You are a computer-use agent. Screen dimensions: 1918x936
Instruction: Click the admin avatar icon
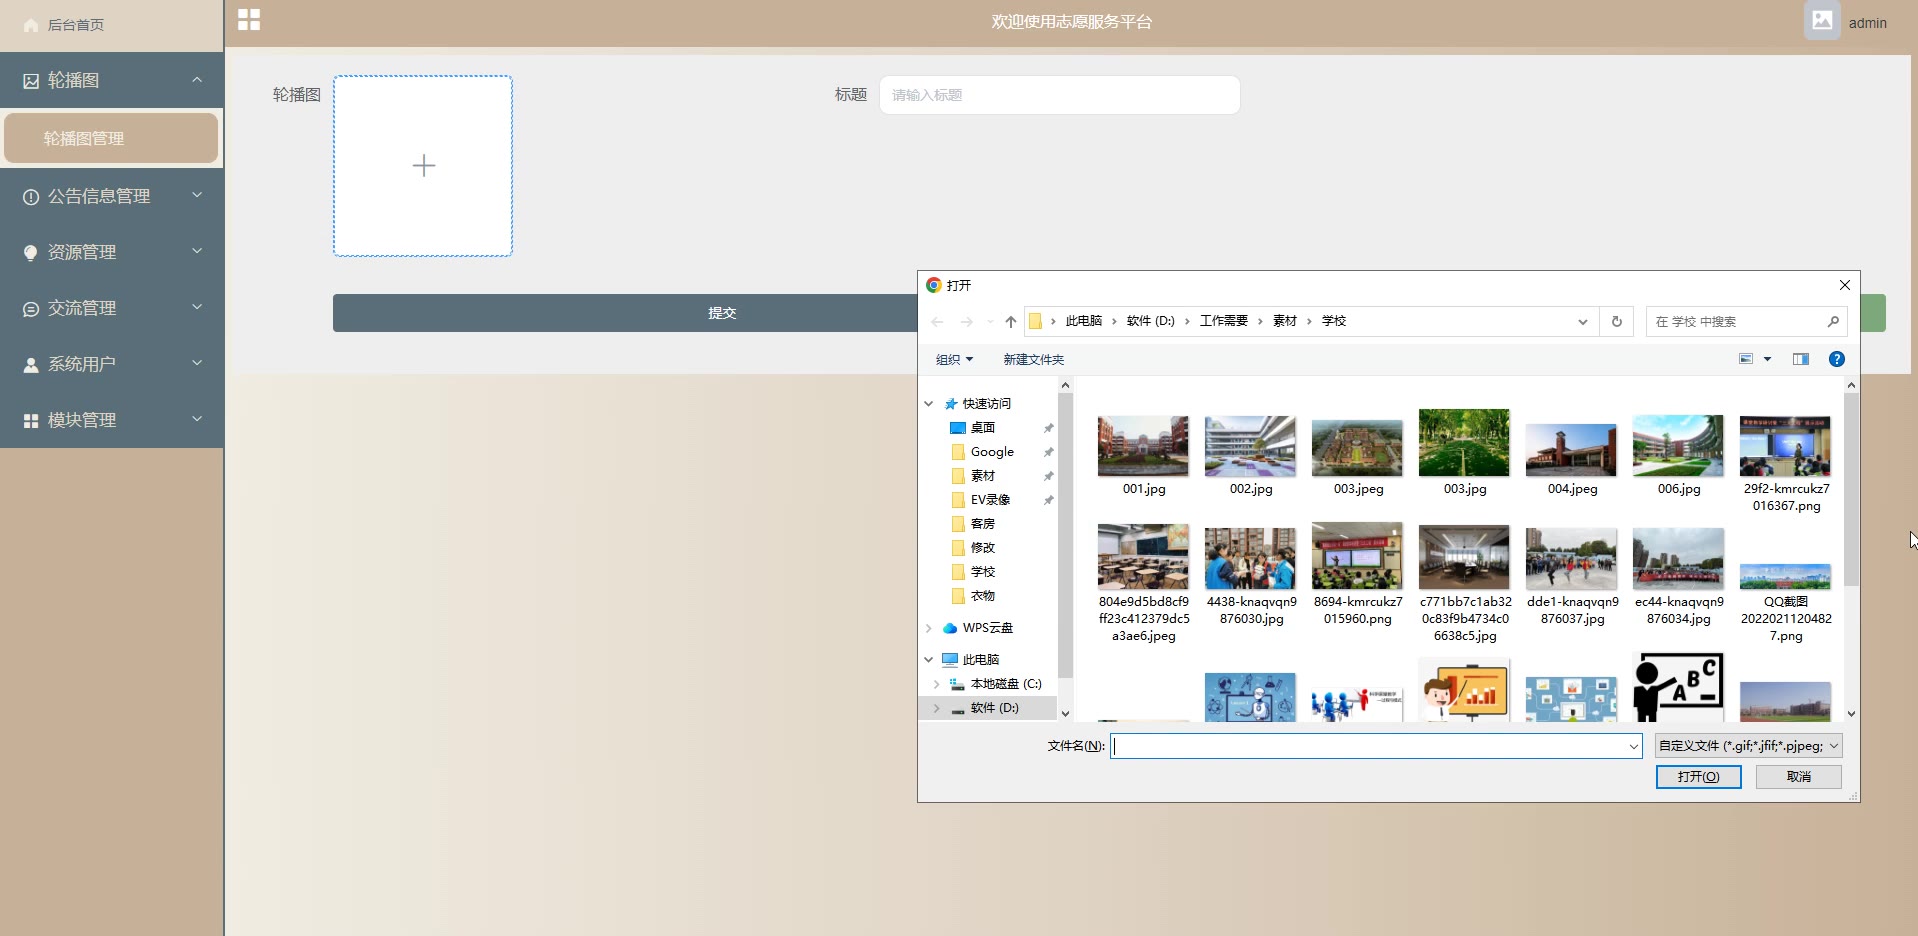1822,21
